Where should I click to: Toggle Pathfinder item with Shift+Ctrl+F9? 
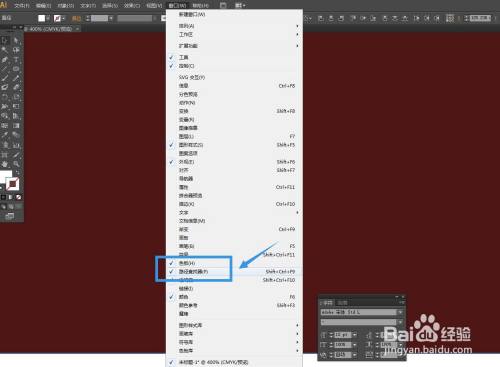234,272
